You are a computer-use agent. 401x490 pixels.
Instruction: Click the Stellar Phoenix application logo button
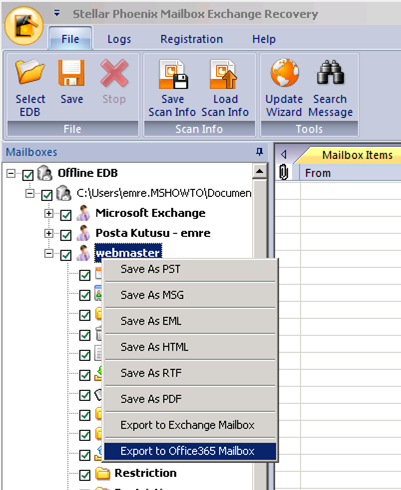pos(24,26)
